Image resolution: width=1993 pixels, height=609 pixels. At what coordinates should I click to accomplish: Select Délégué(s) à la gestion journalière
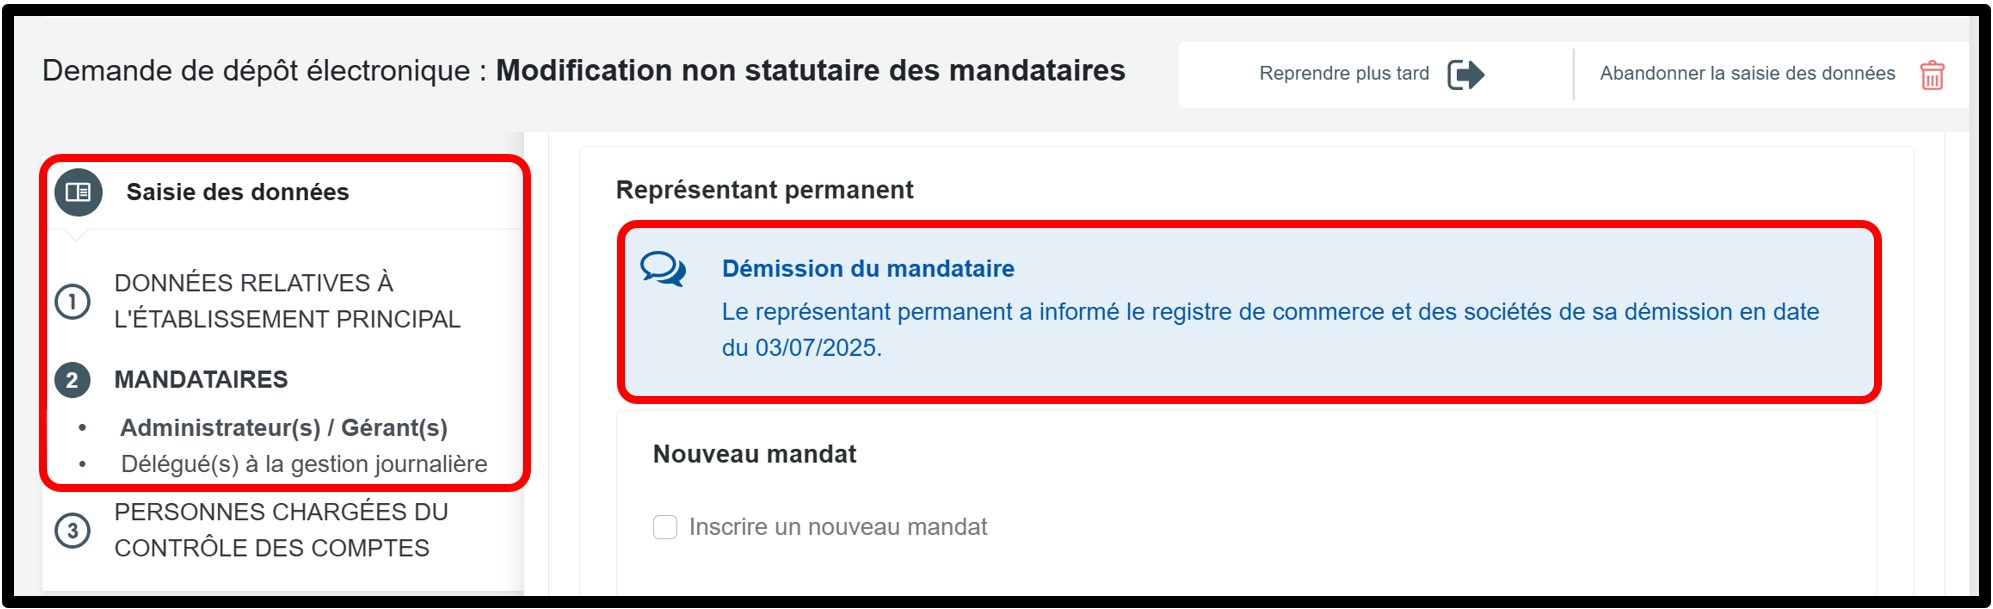pyautogui.click(x=304, y=464)
